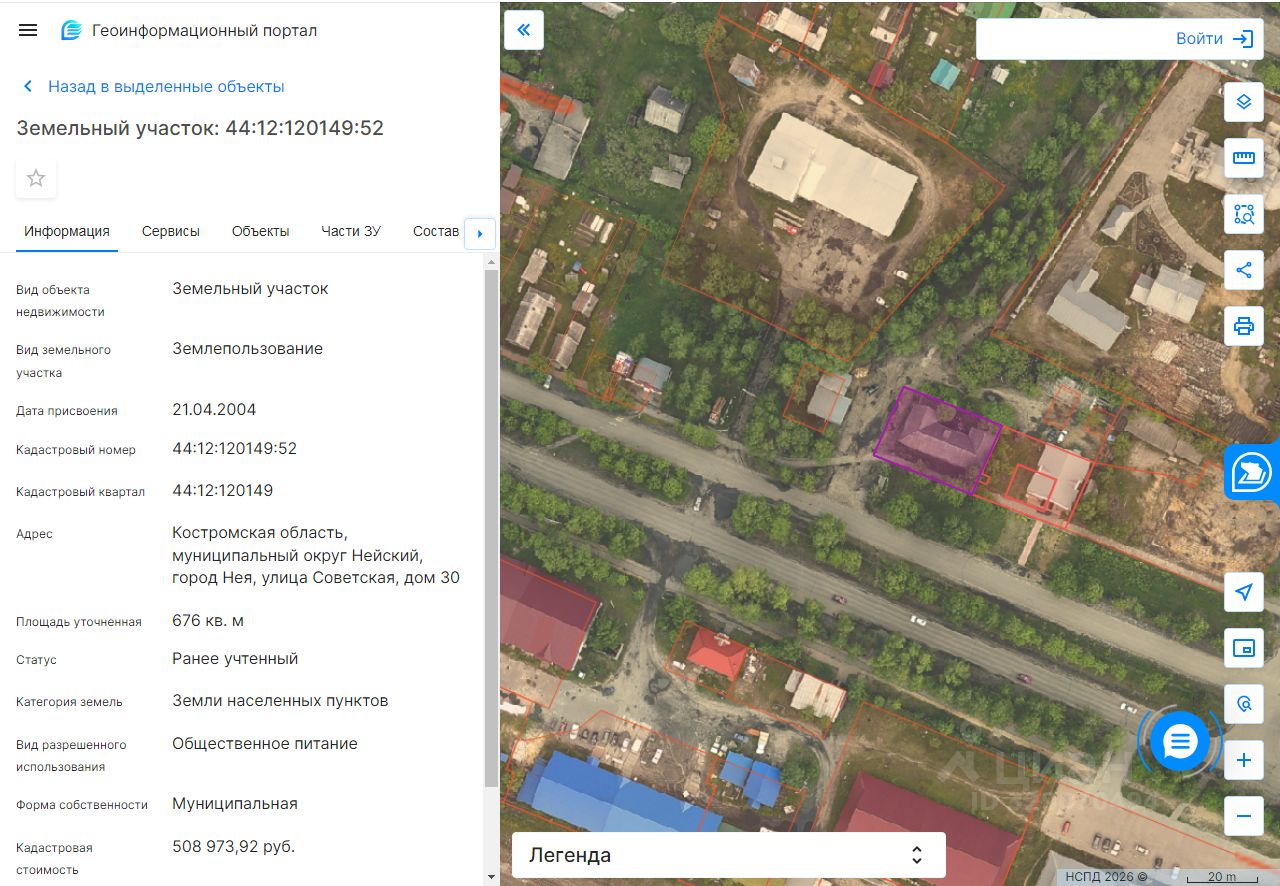The height and width of the screenshot is (886, 1280).
Task: Open the Состав tab
Action: pos(436,231)
